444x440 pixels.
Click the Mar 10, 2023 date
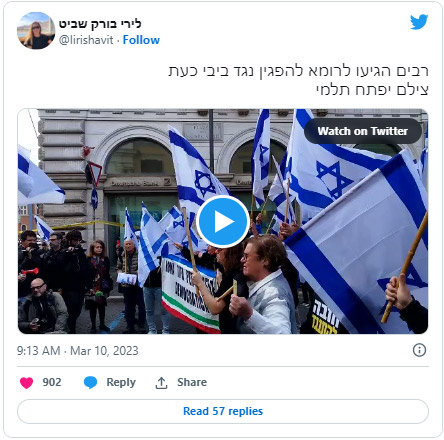(104, 351)
